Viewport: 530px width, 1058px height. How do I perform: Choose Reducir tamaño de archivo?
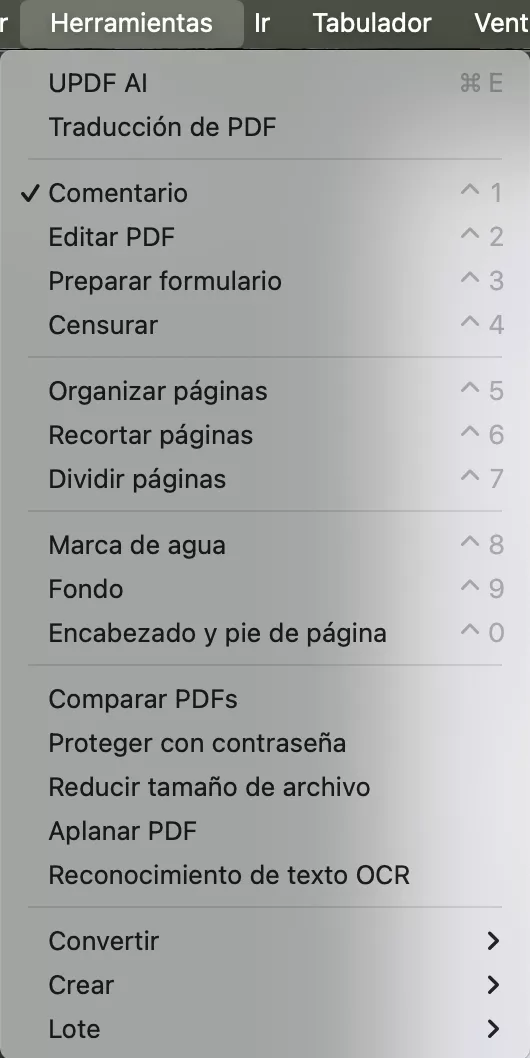265,787
